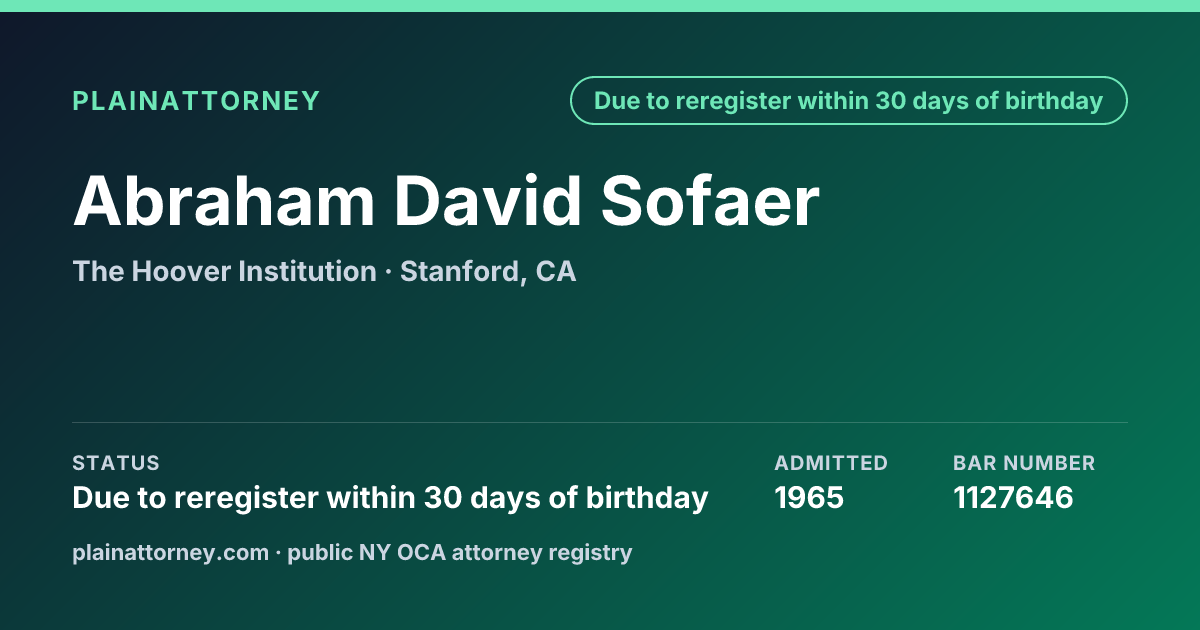Click the PLAINATTORNEY brand logo text
Image resolution: width=1200 pixels, height=630 pixels.
196,101
